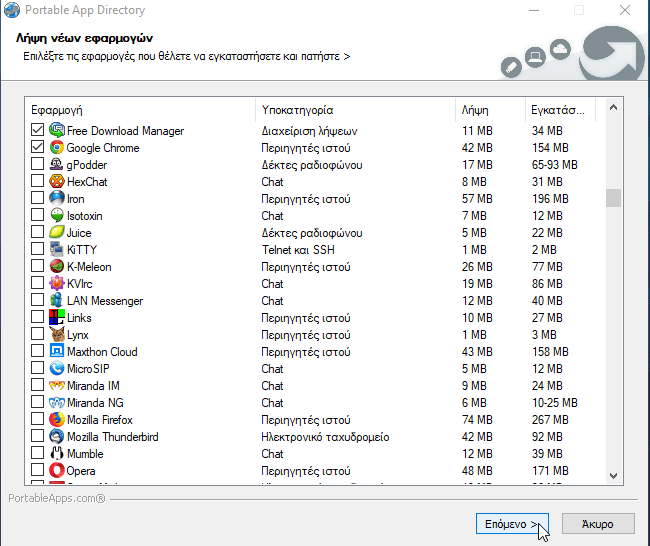The height and width of the screenshot is (546, 650).
Task: Sort by the Λήψη column header
Action: click(x=490, y=110)
